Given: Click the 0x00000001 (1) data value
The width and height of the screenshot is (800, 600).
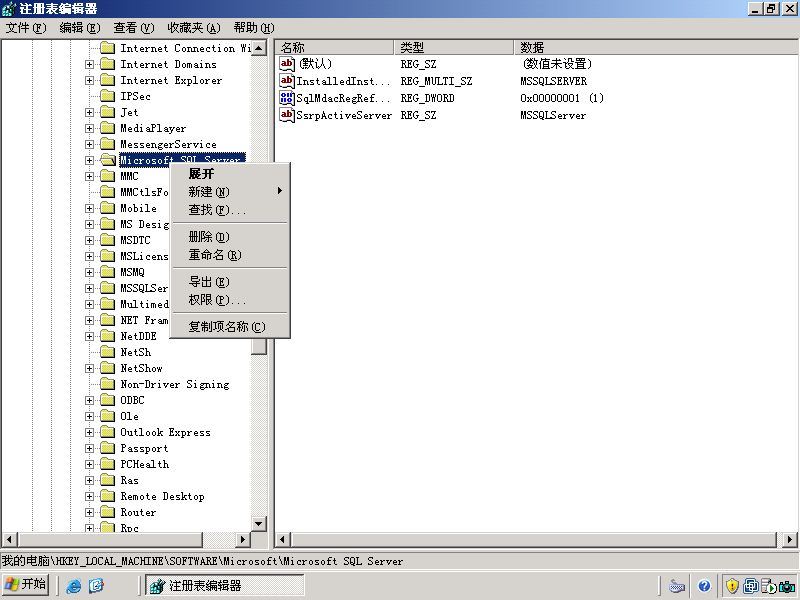Looking at the screenshot, I should [562, 98].
